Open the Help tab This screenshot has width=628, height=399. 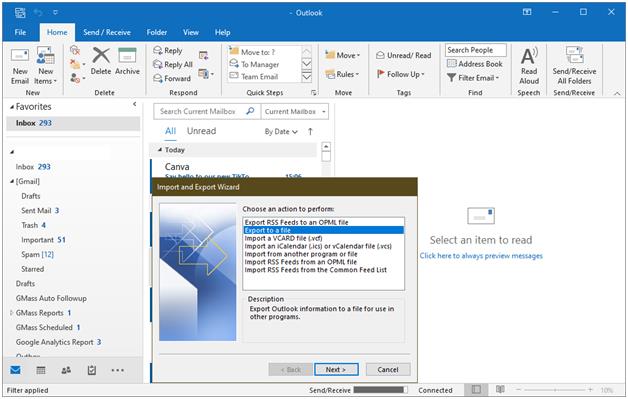click(x=222, y=32)
